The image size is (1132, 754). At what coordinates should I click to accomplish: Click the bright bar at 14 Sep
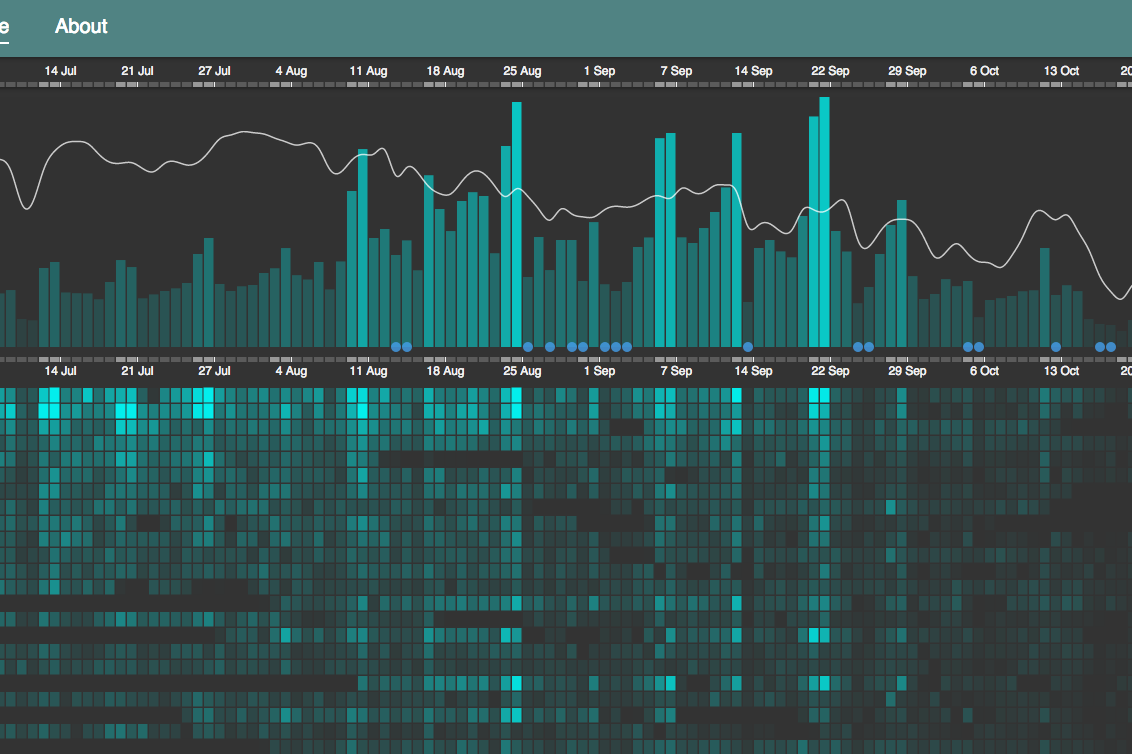(737, 240)
